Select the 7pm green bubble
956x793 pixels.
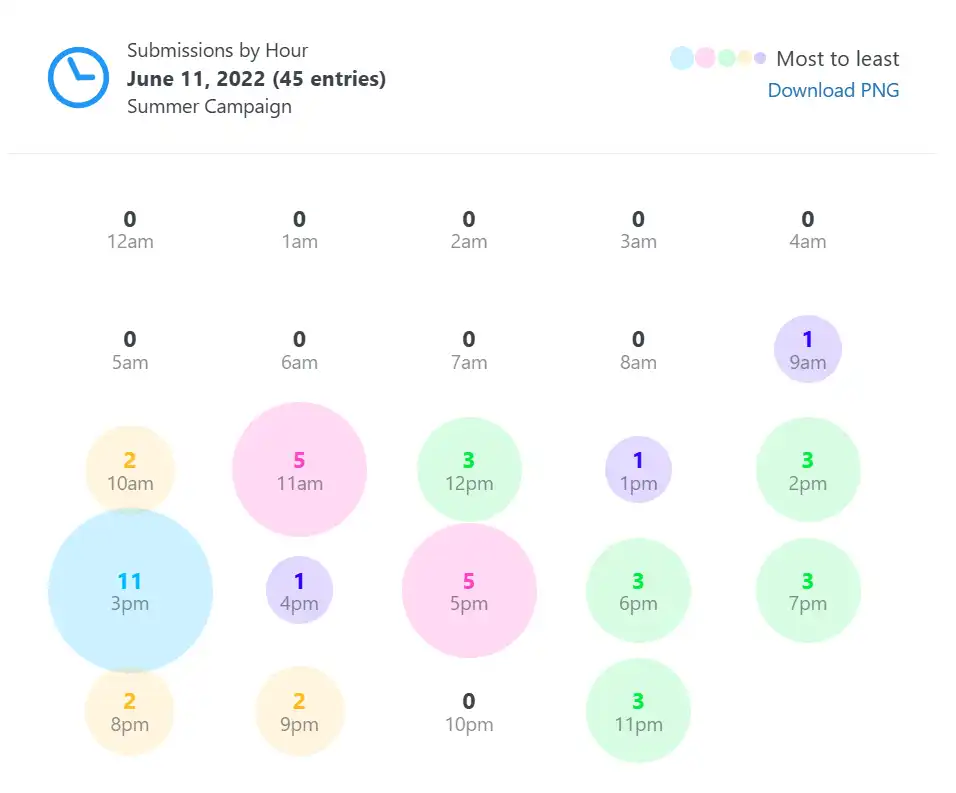point(808,591)
